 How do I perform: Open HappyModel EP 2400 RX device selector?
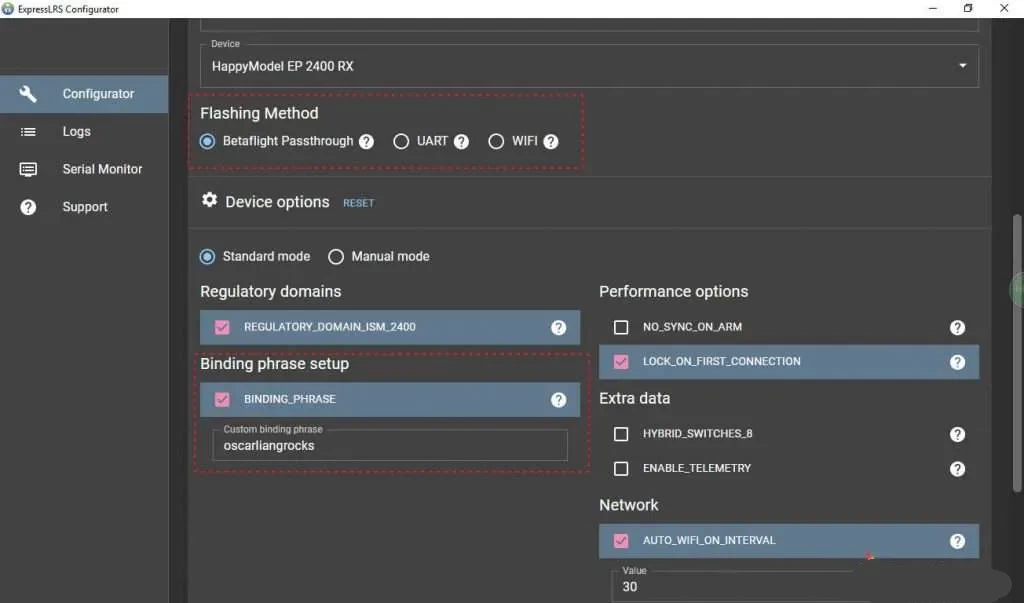coord(589,66)
